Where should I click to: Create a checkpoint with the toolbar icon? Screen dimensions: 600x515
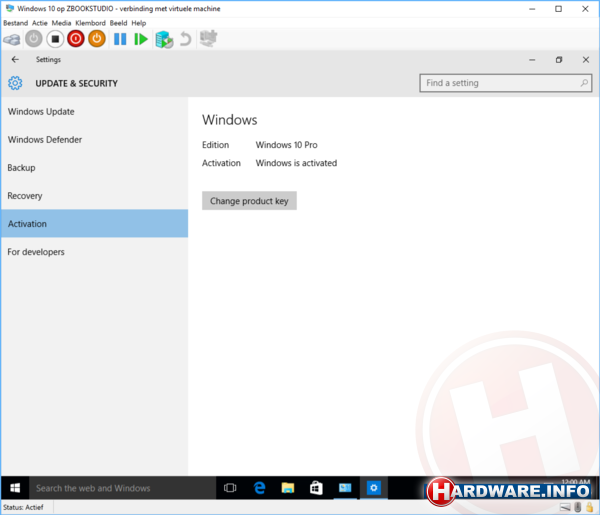(164, 39)
